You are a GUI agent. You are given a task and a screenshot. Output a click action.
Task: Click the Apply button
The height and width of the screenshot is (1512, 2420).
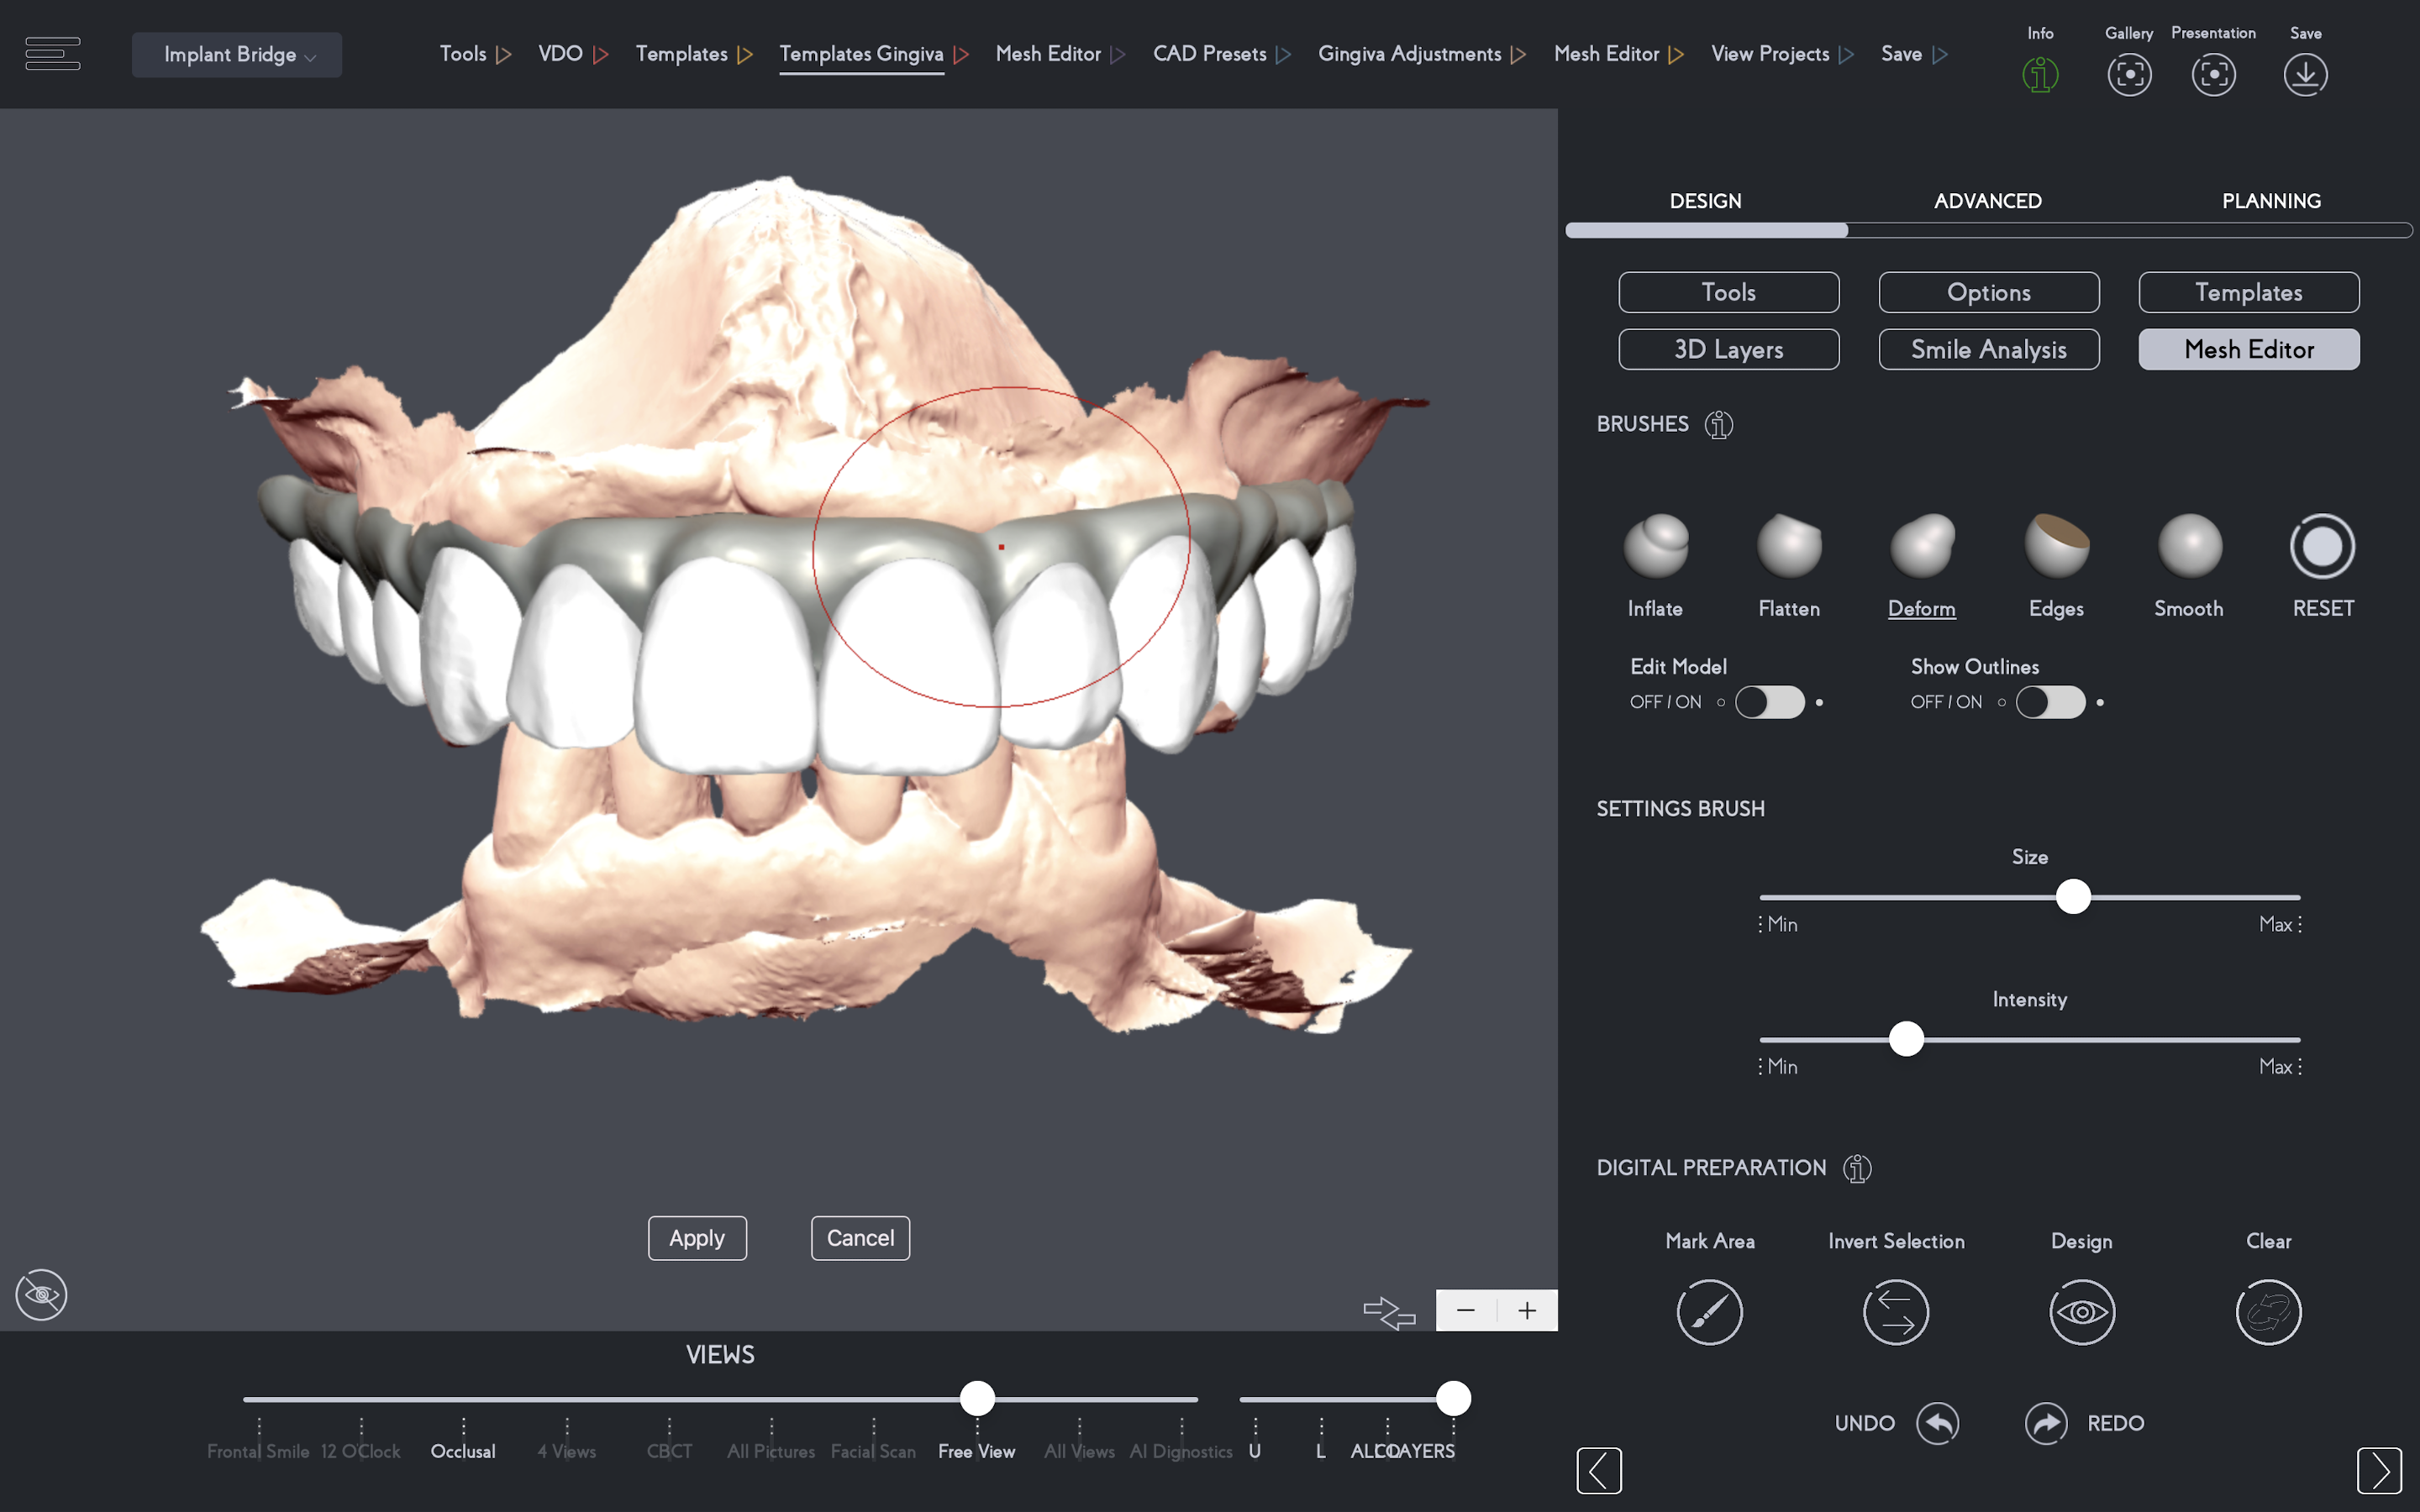coord(697,1238)
